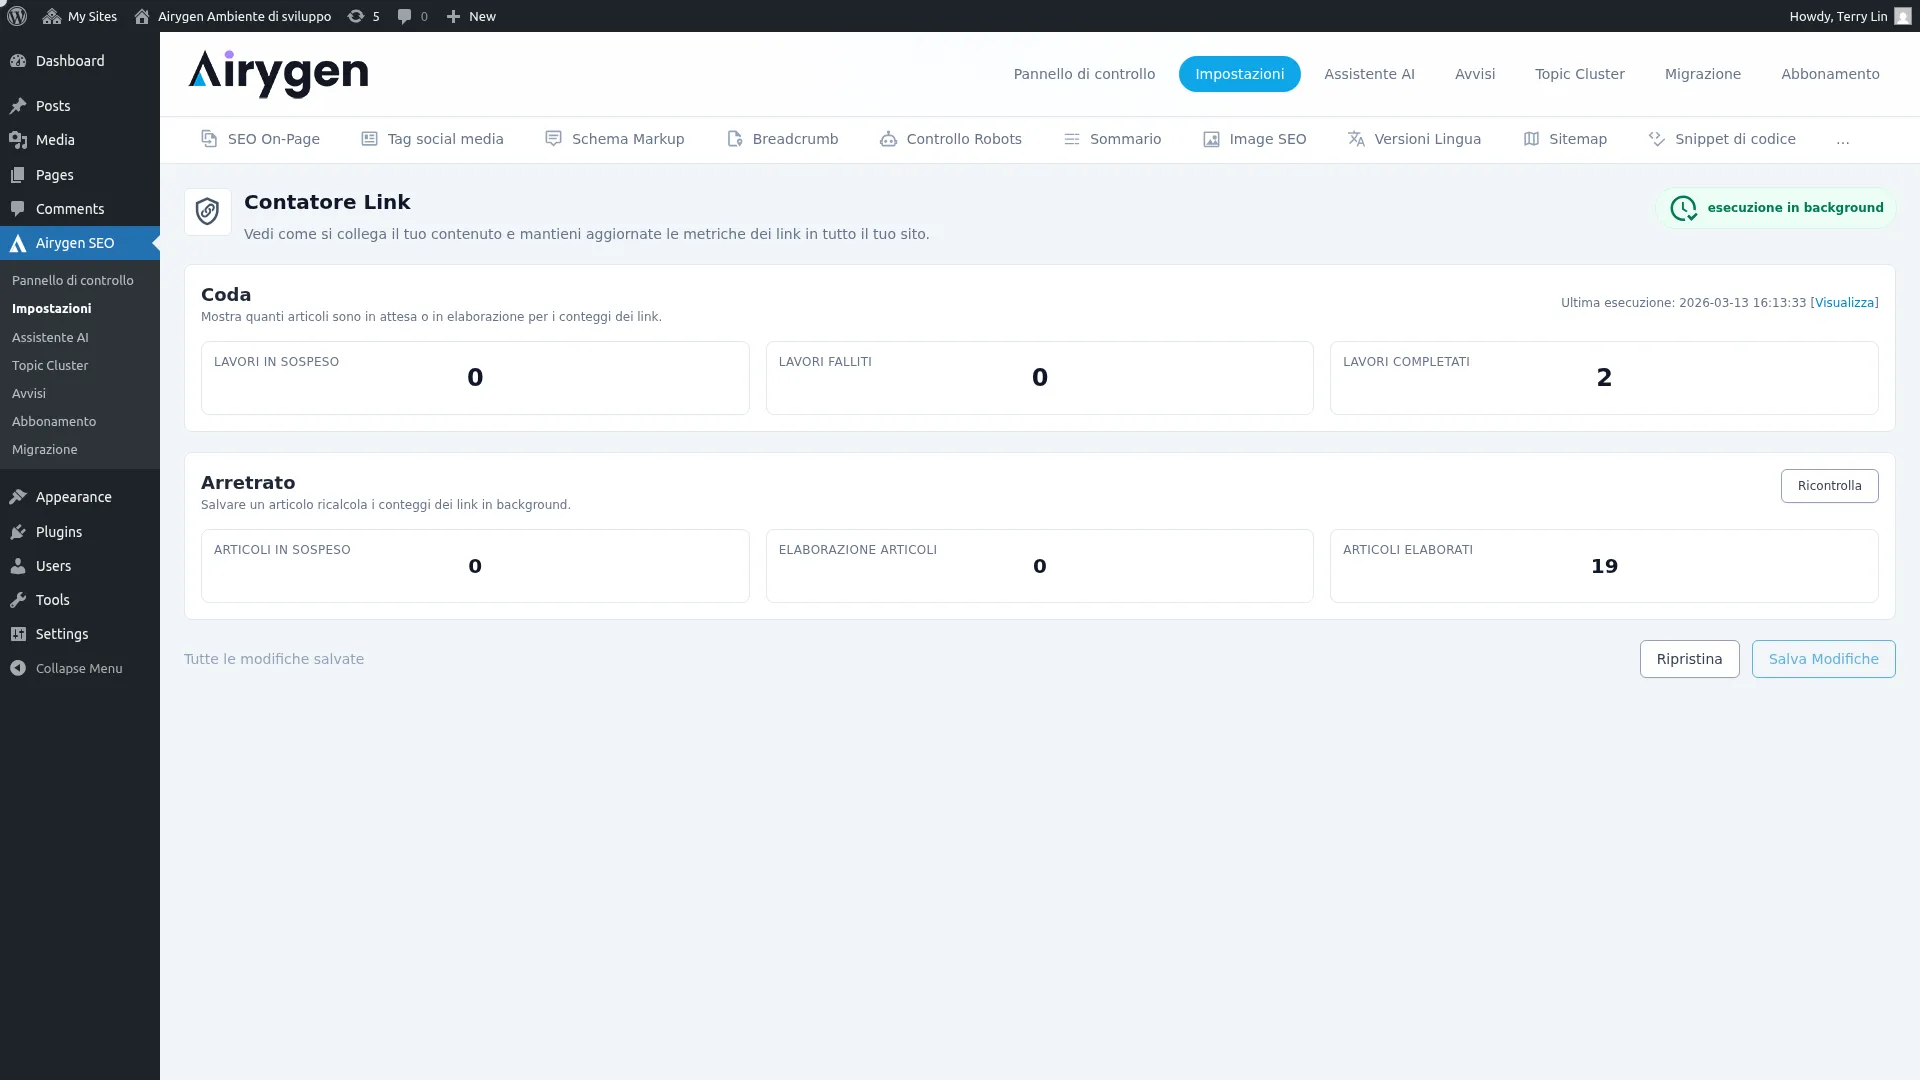
Task: Open Abbonamento in sidebar submenu
Action: click(x=54, y=422)
